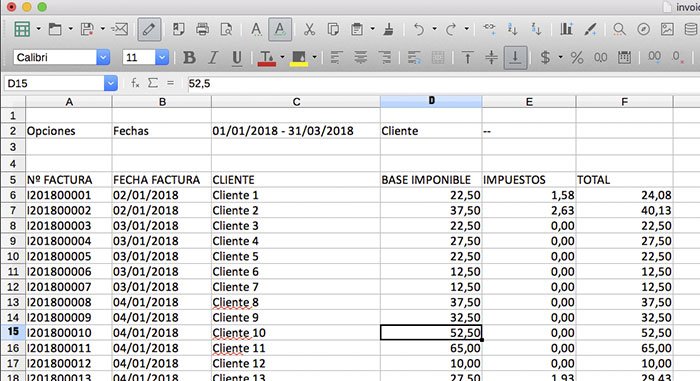The height and width of the screenshot is (381, 700).
Task: Attach the document to email via envelope icon
Action: [120, 29]
